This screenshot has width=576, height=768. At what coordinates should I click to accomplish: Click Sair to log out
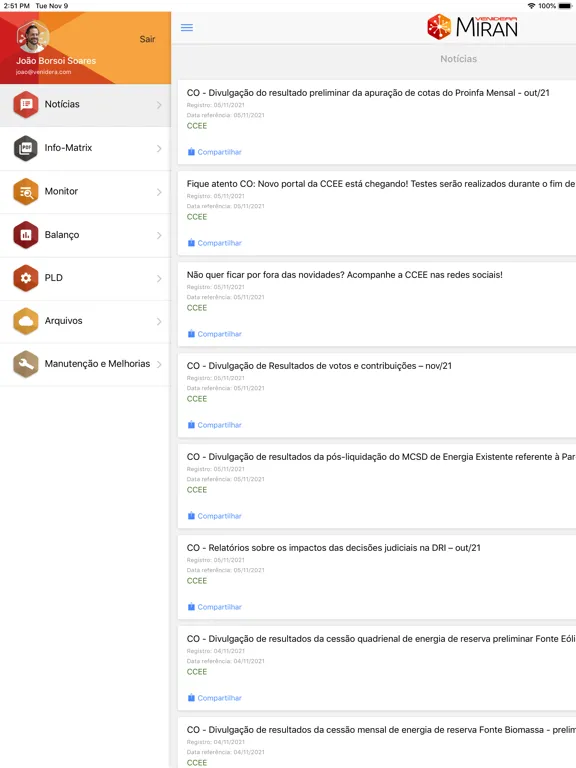(147, 39)
